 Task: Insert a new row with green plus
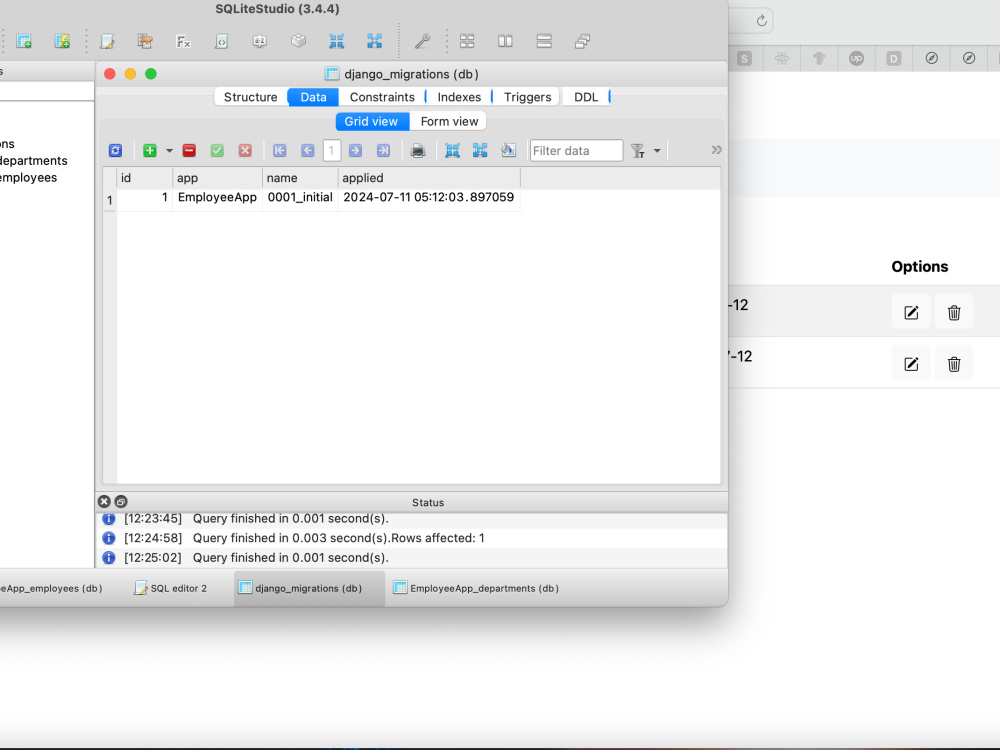tap(150, 151)
